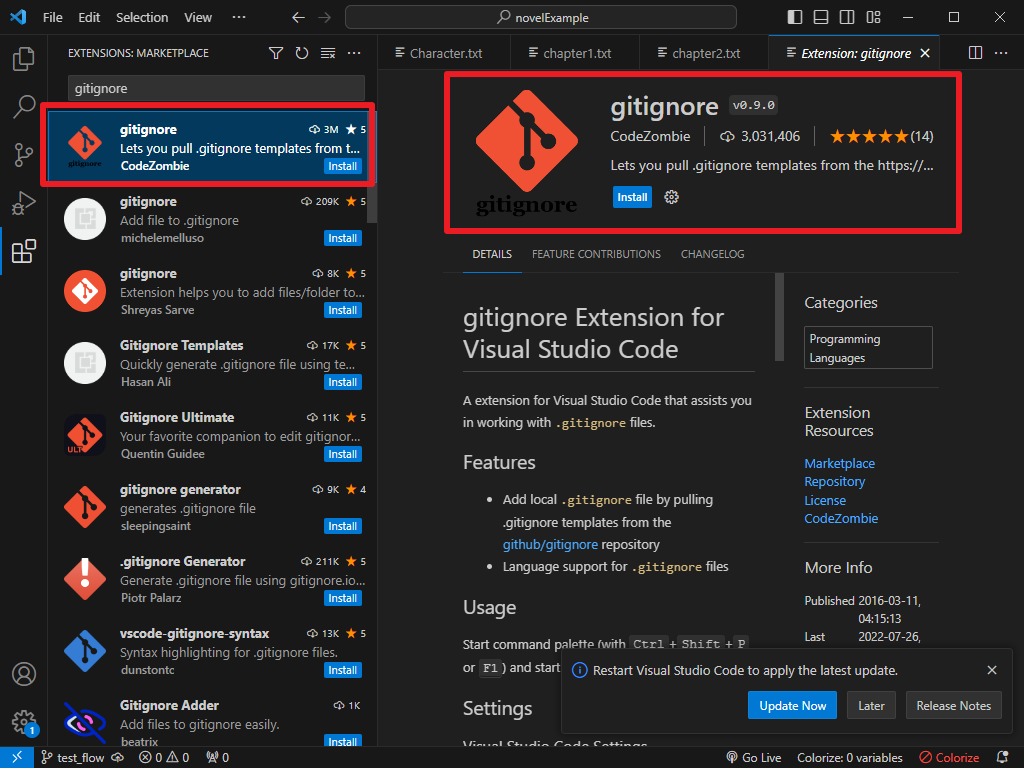Follow the github/gitignore link
The width and height of the screenshot is (1024, 768).
point(550,545)
